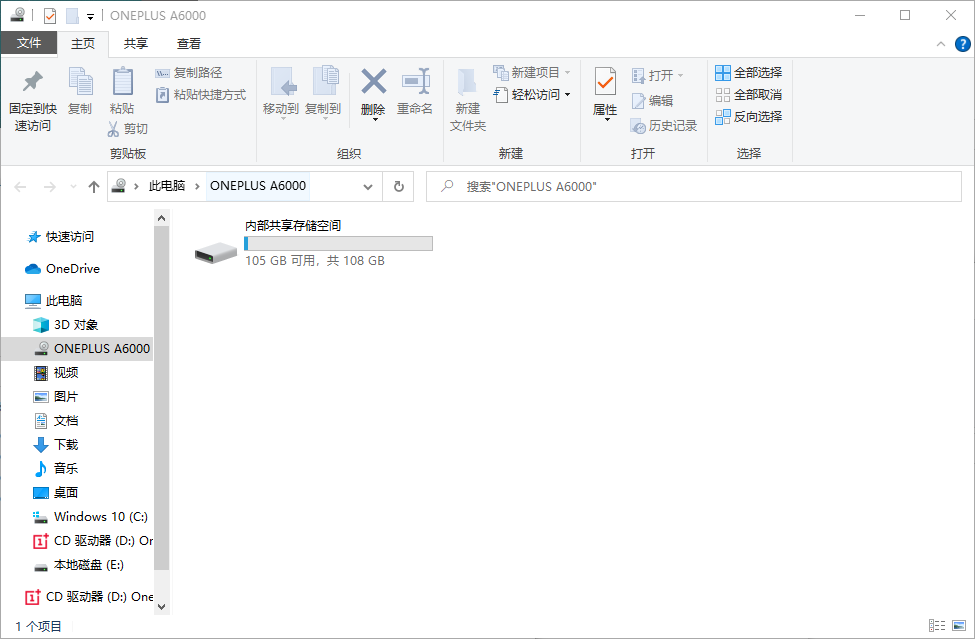Click the Forward navigation arrow
Screen dimensions: 975x639
(x=50, y=186)
